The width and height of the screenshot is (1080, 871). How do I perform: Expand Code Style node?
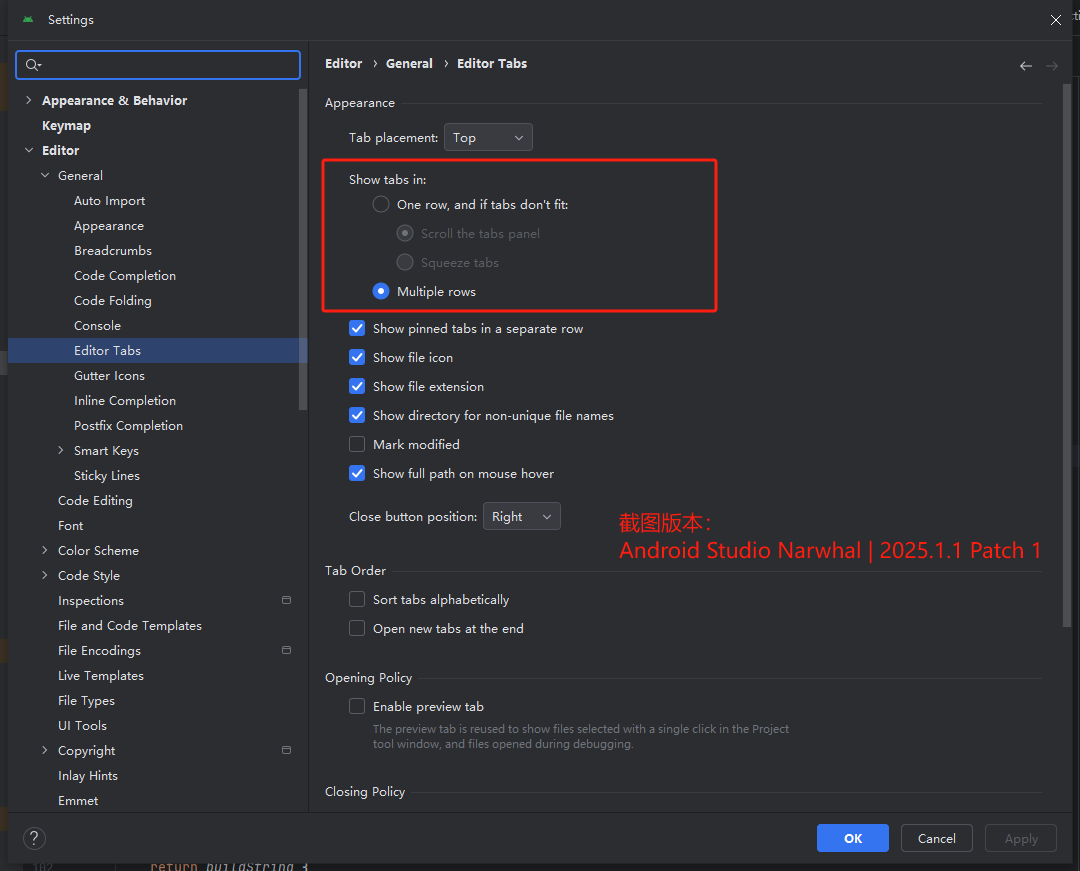[45, 575]
